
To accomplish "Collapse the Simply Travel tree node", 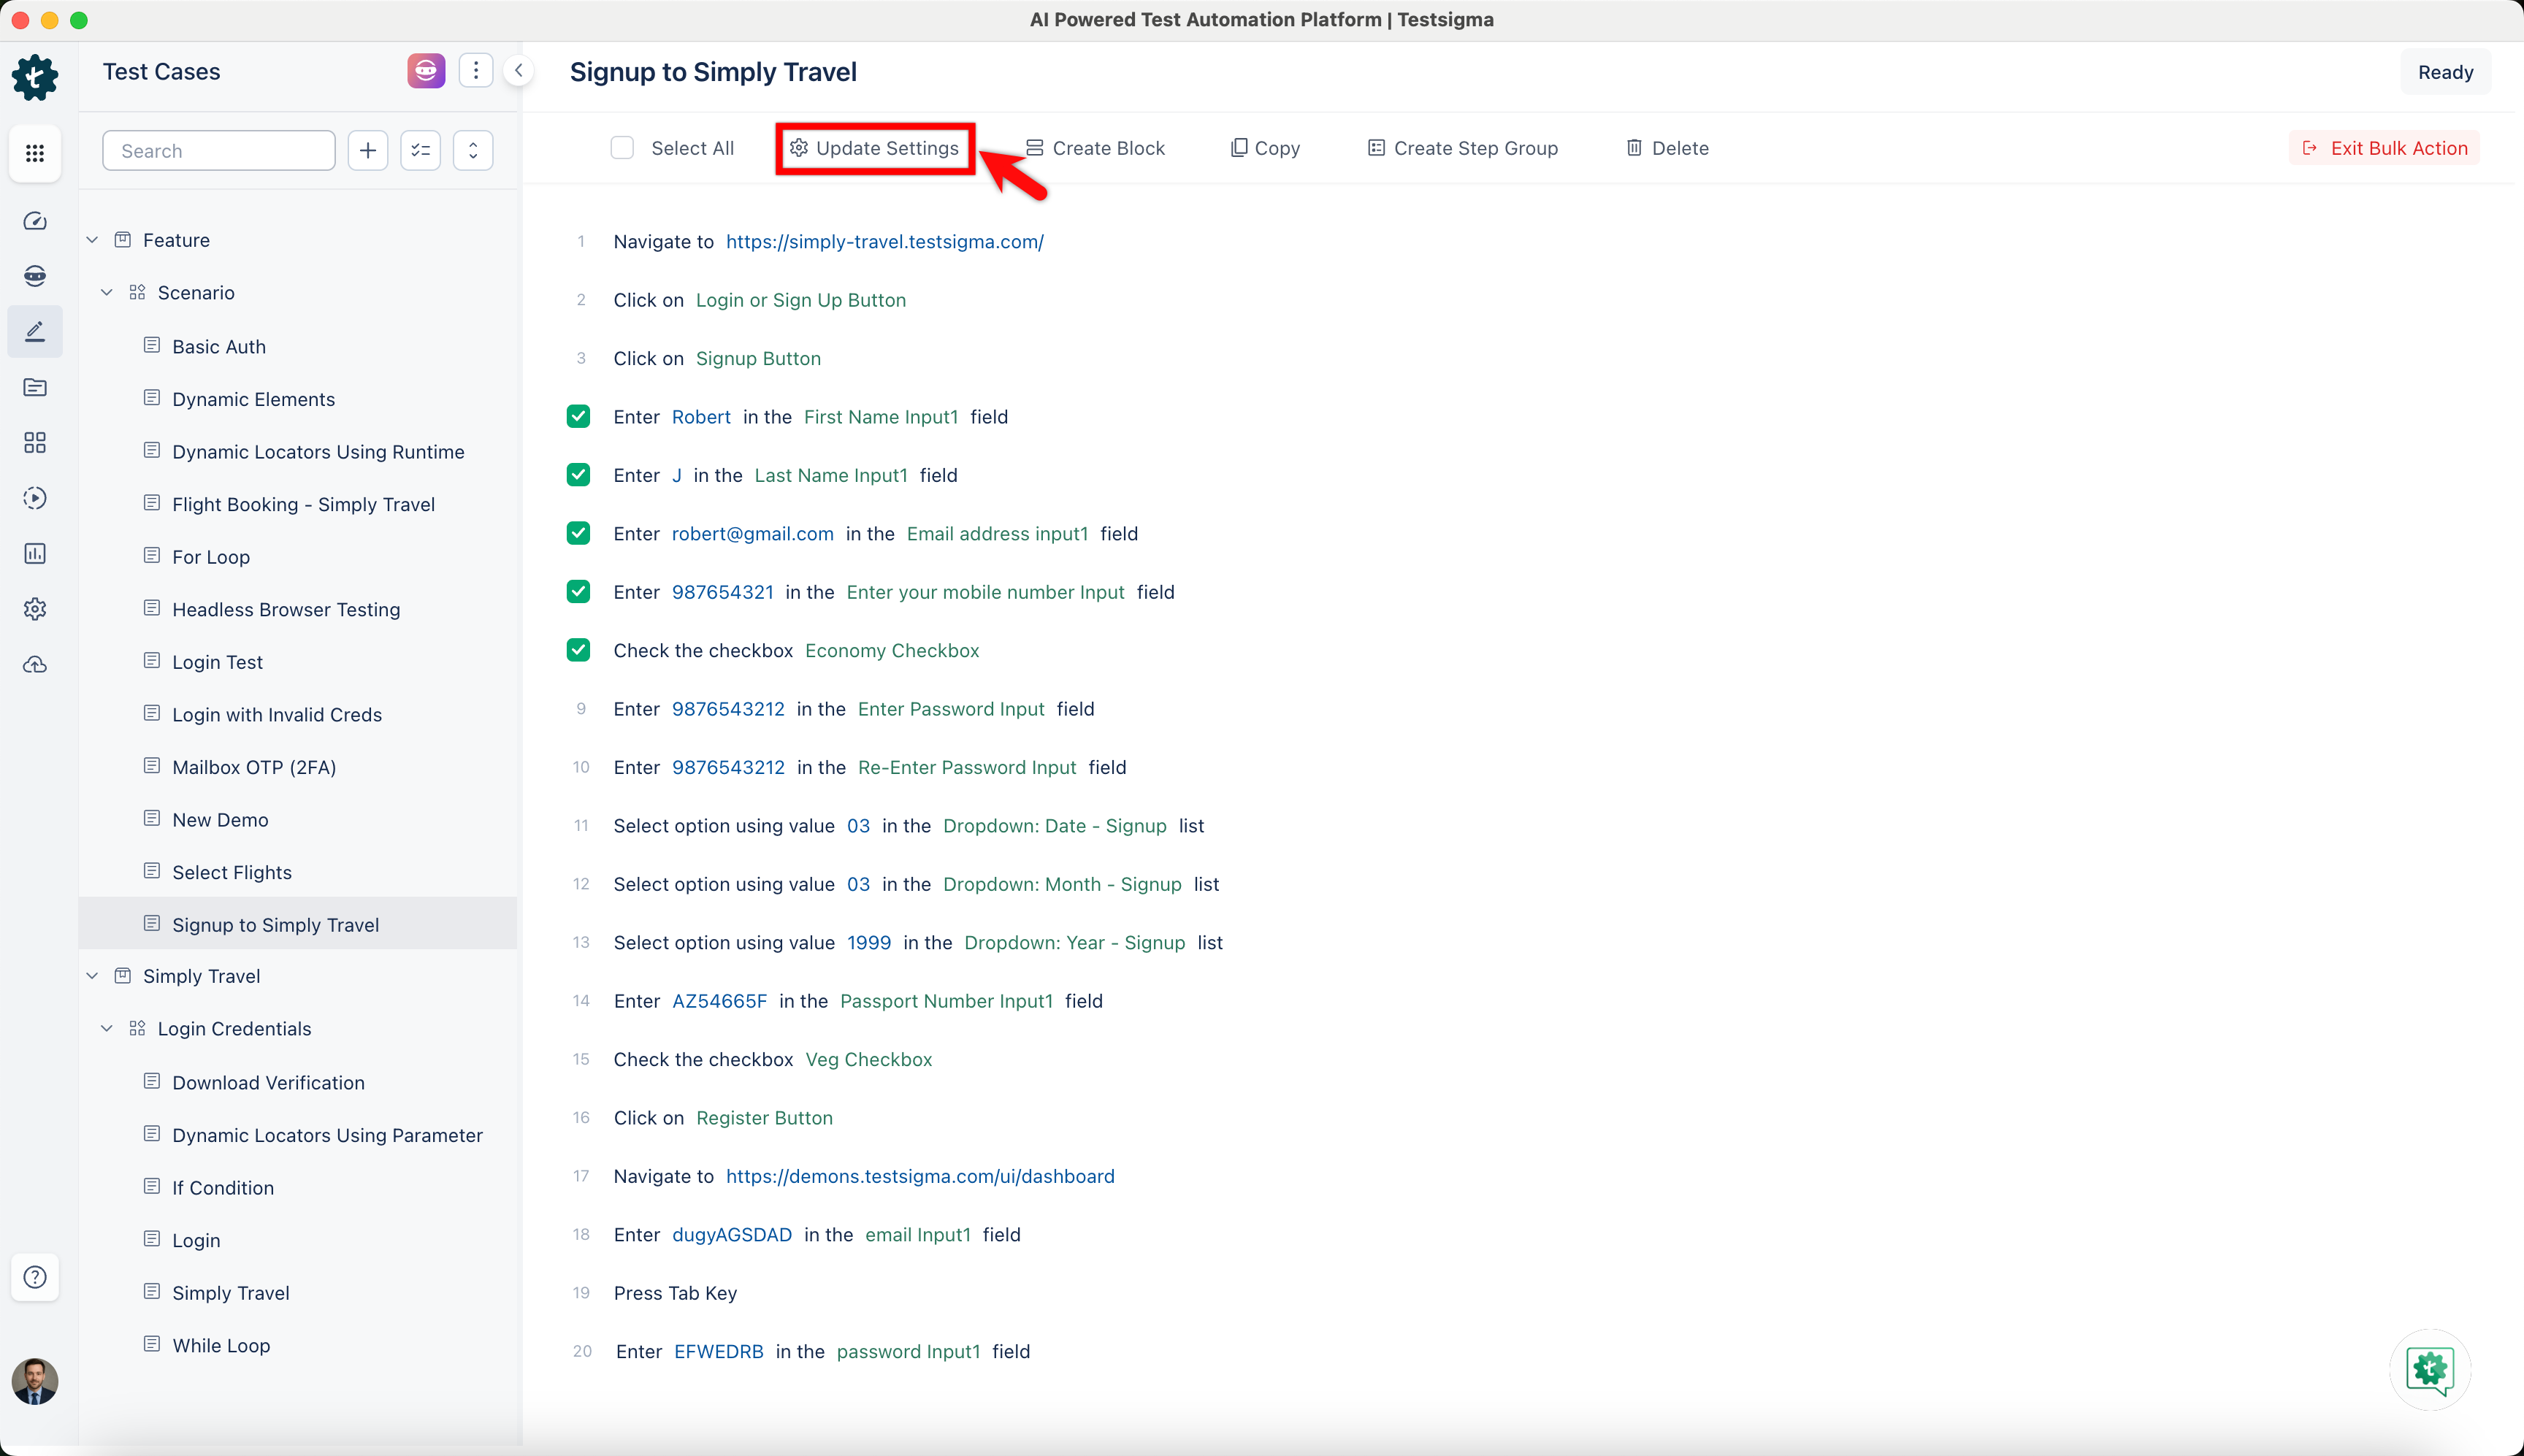I will [x=92, y=976].
